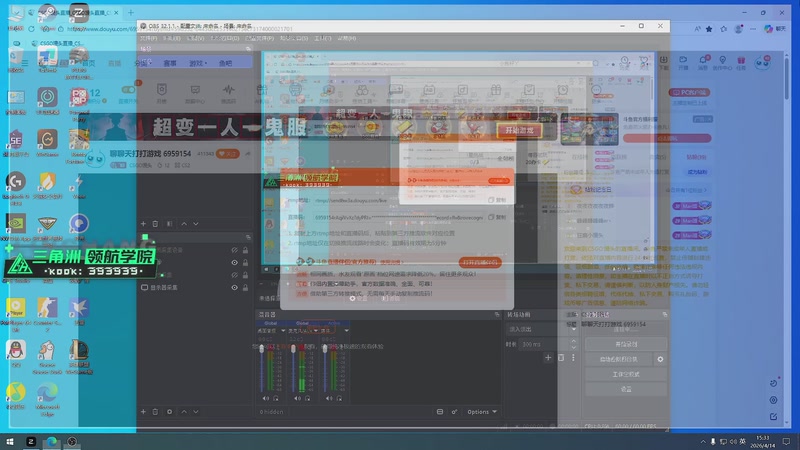Open OBS 帮助(H) menu
The image size is (800, 450).
point(346,38)
